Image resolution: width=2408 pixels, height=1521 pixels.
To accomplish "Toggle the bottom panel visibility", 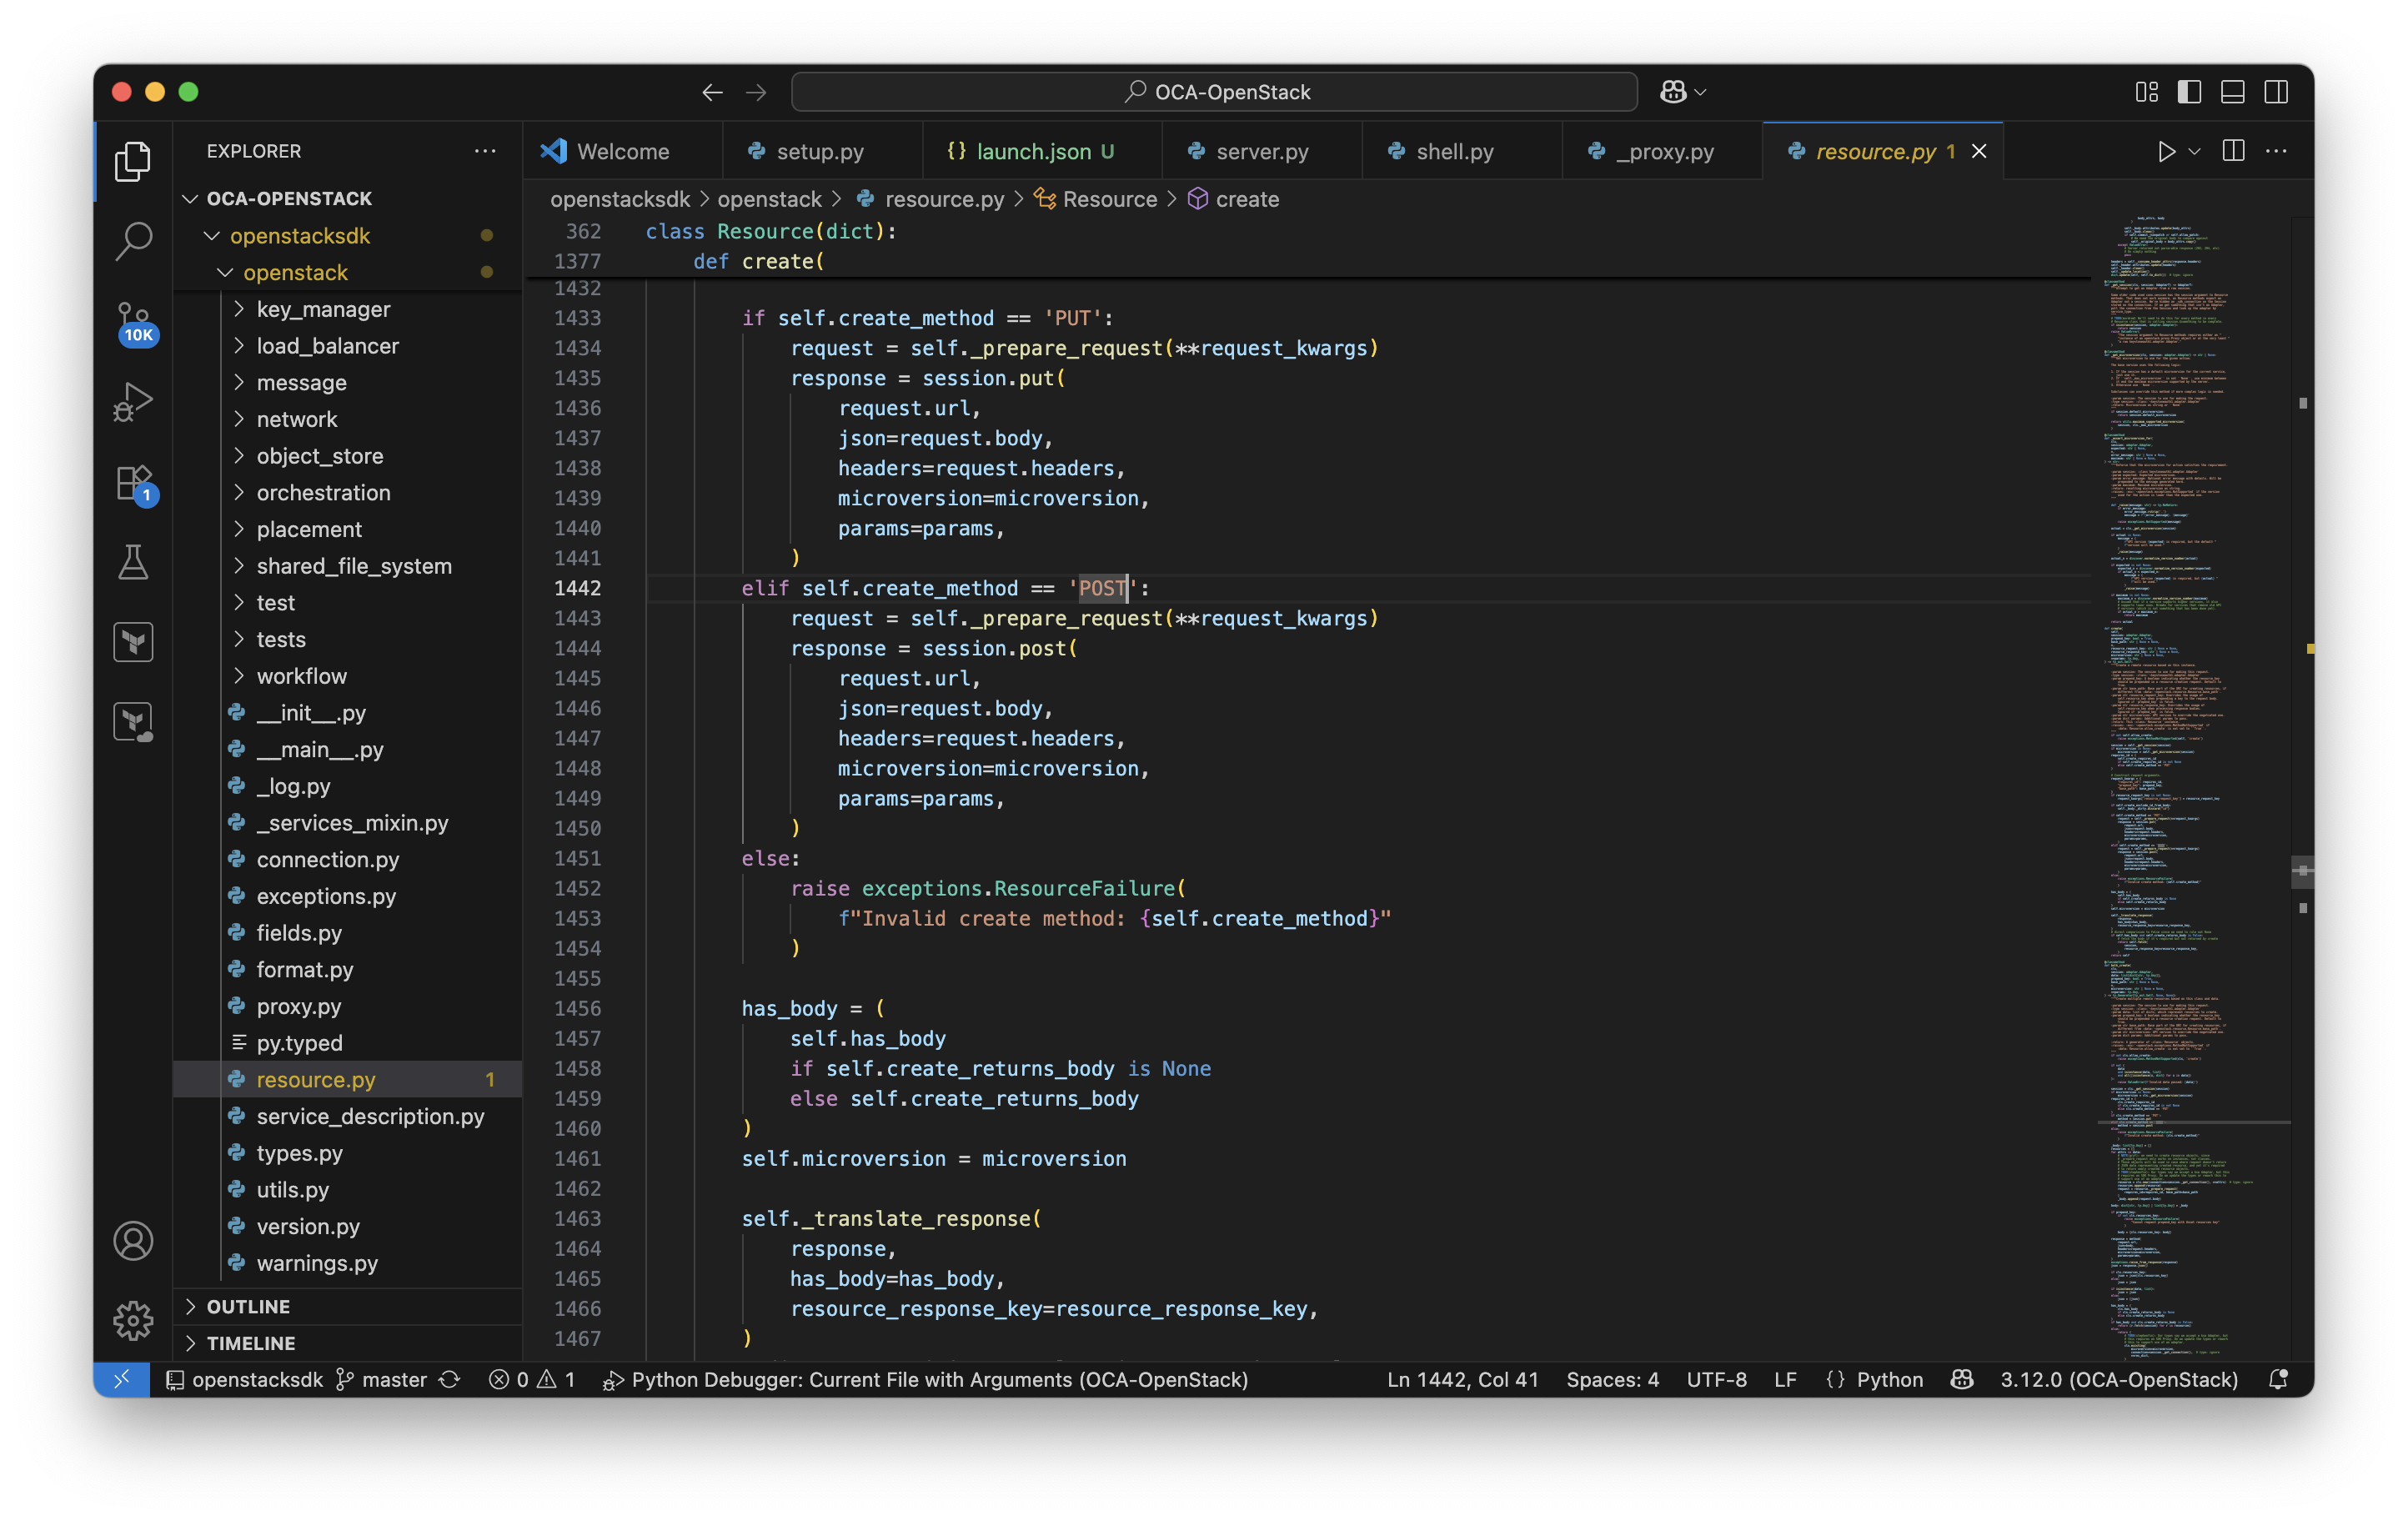I will click(2232, 92).
